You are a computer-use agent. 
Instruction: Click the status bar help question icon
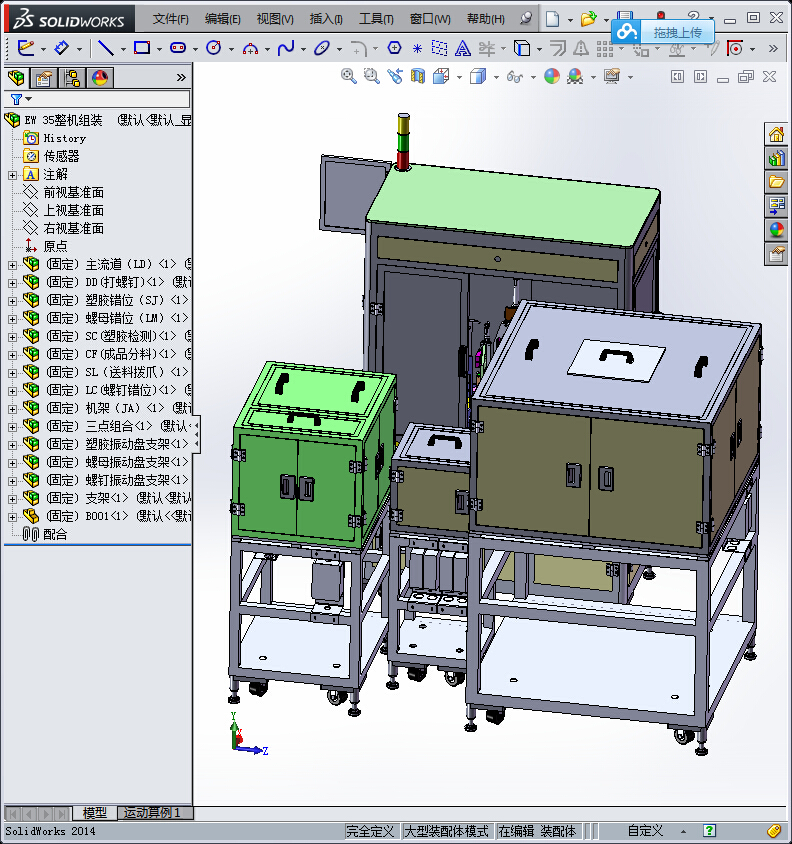[x=709, y=831]
